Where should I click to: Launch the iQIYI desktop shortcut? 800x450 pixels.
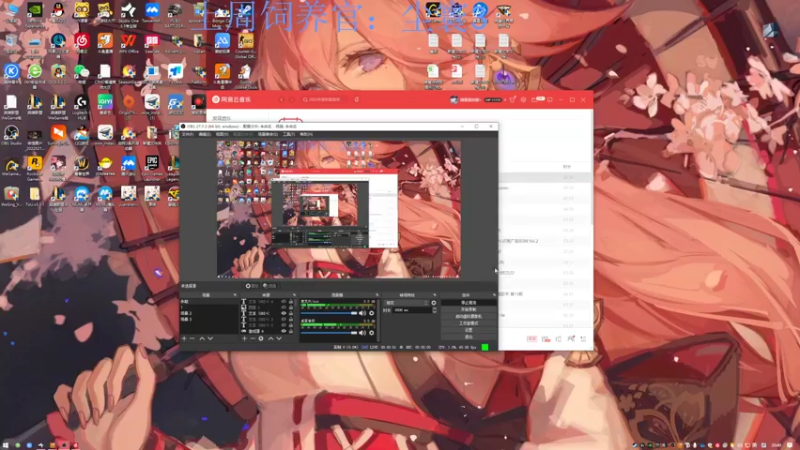[105, 102]
